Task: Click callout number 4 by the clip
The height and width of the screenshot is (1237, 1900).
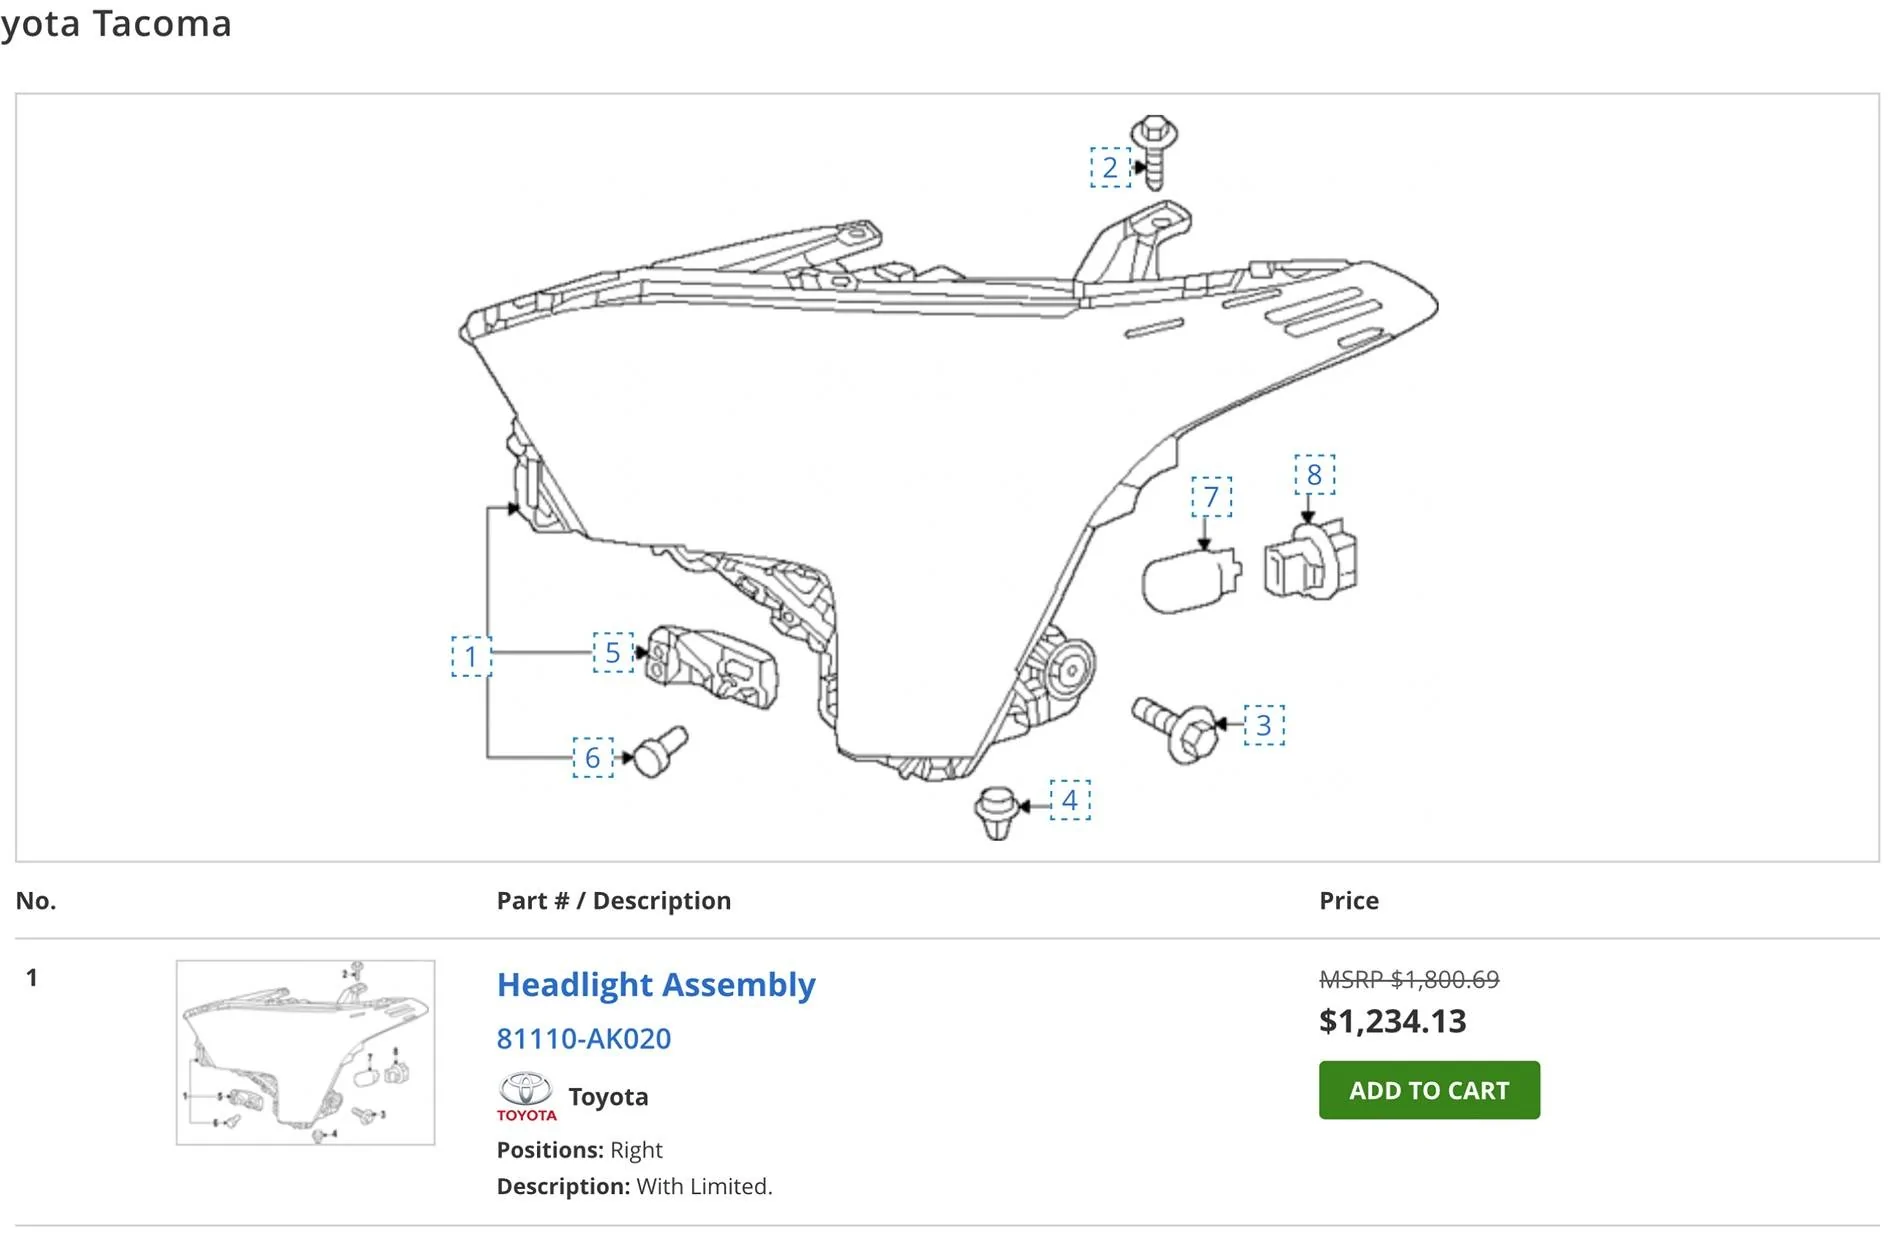Action: click(1070, 800)
